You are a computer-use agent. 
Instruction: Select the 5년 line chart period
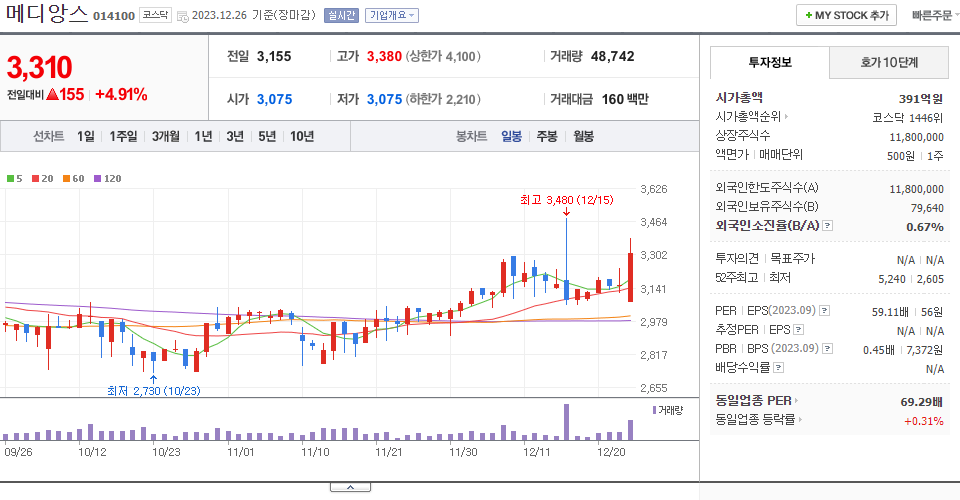(267, 136)
